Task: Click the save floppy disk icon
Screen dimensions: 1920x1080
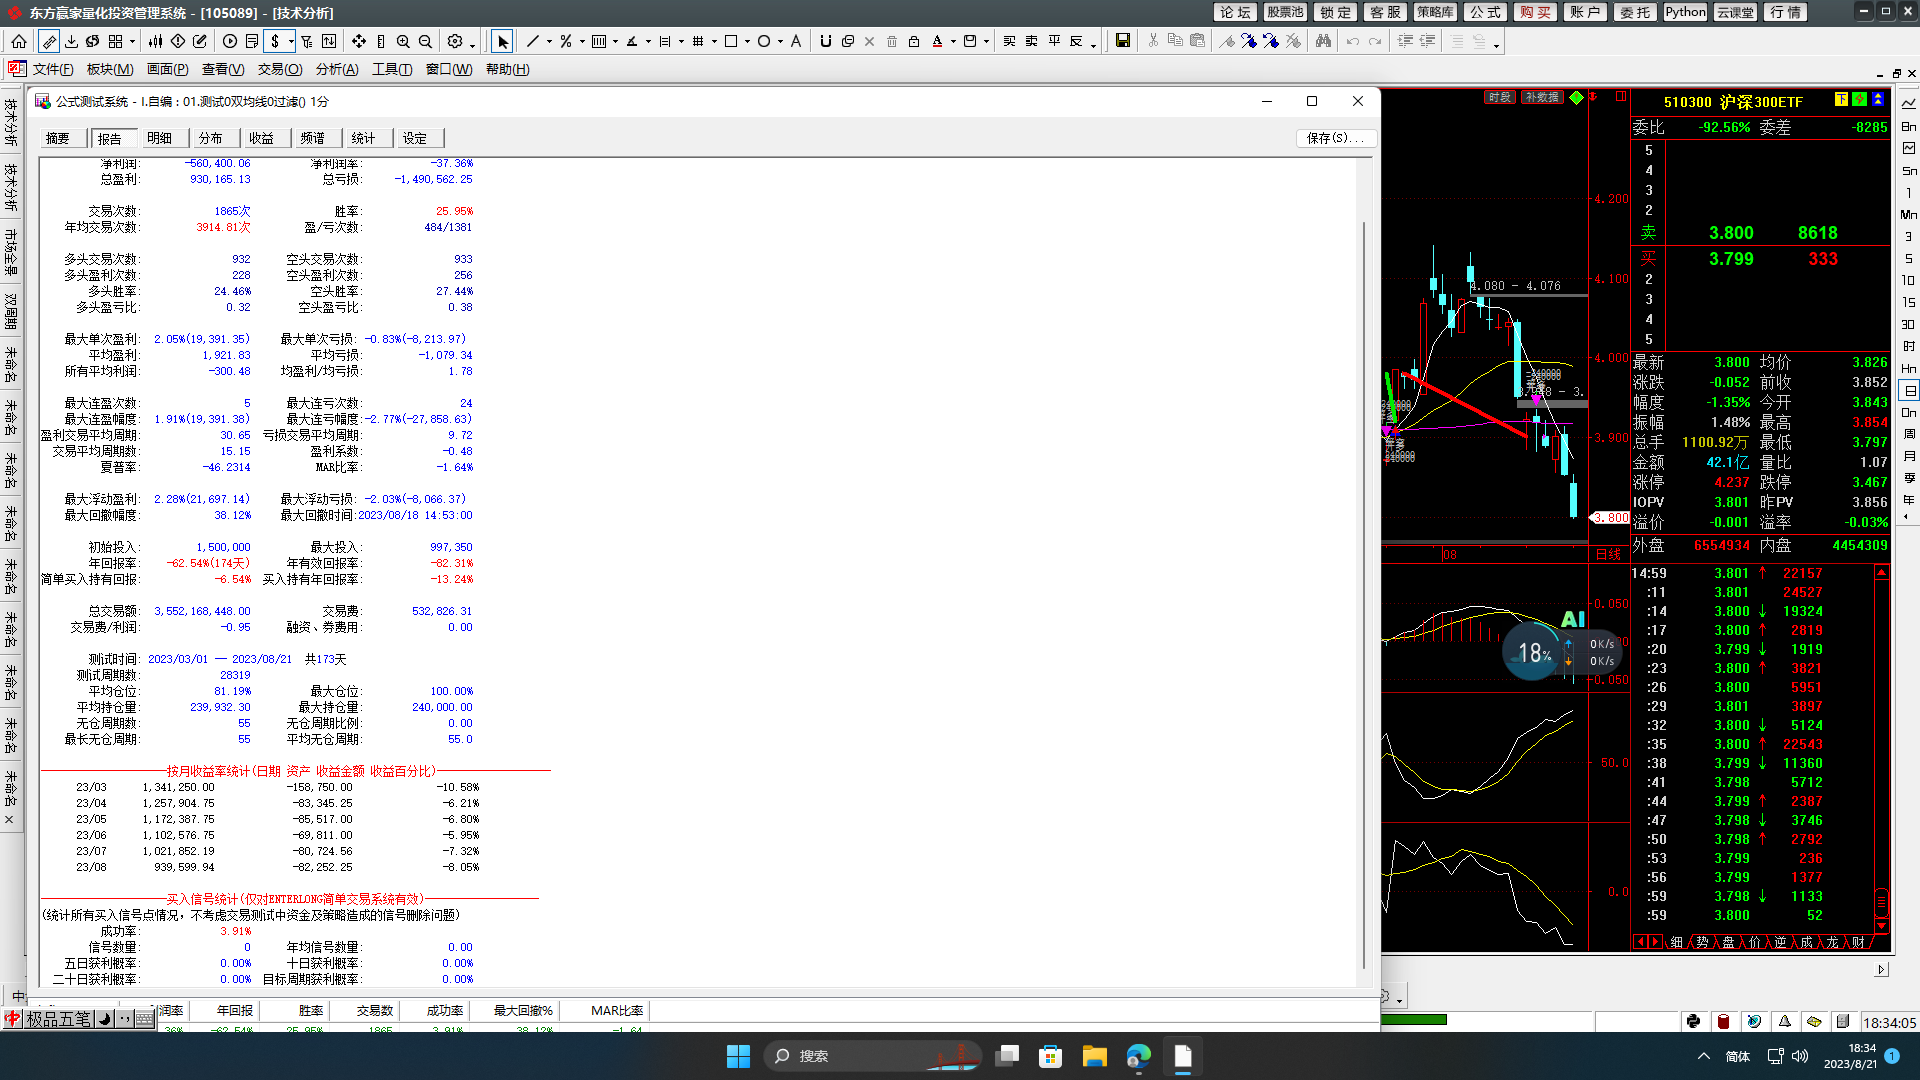Action: click(x=1123, y=41)
